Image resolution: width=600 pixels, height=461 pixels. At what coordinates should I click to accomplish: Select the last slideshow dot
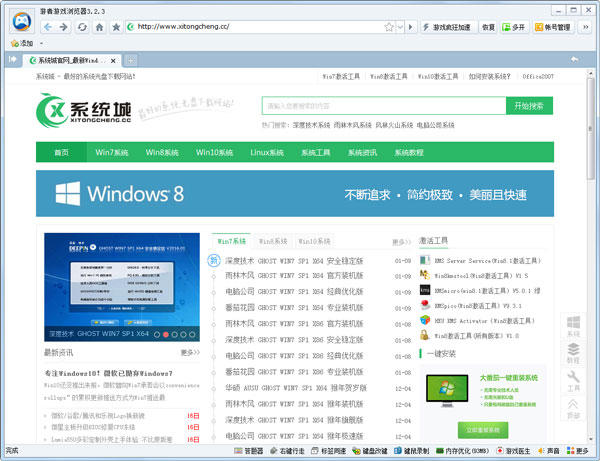point(192,334)
